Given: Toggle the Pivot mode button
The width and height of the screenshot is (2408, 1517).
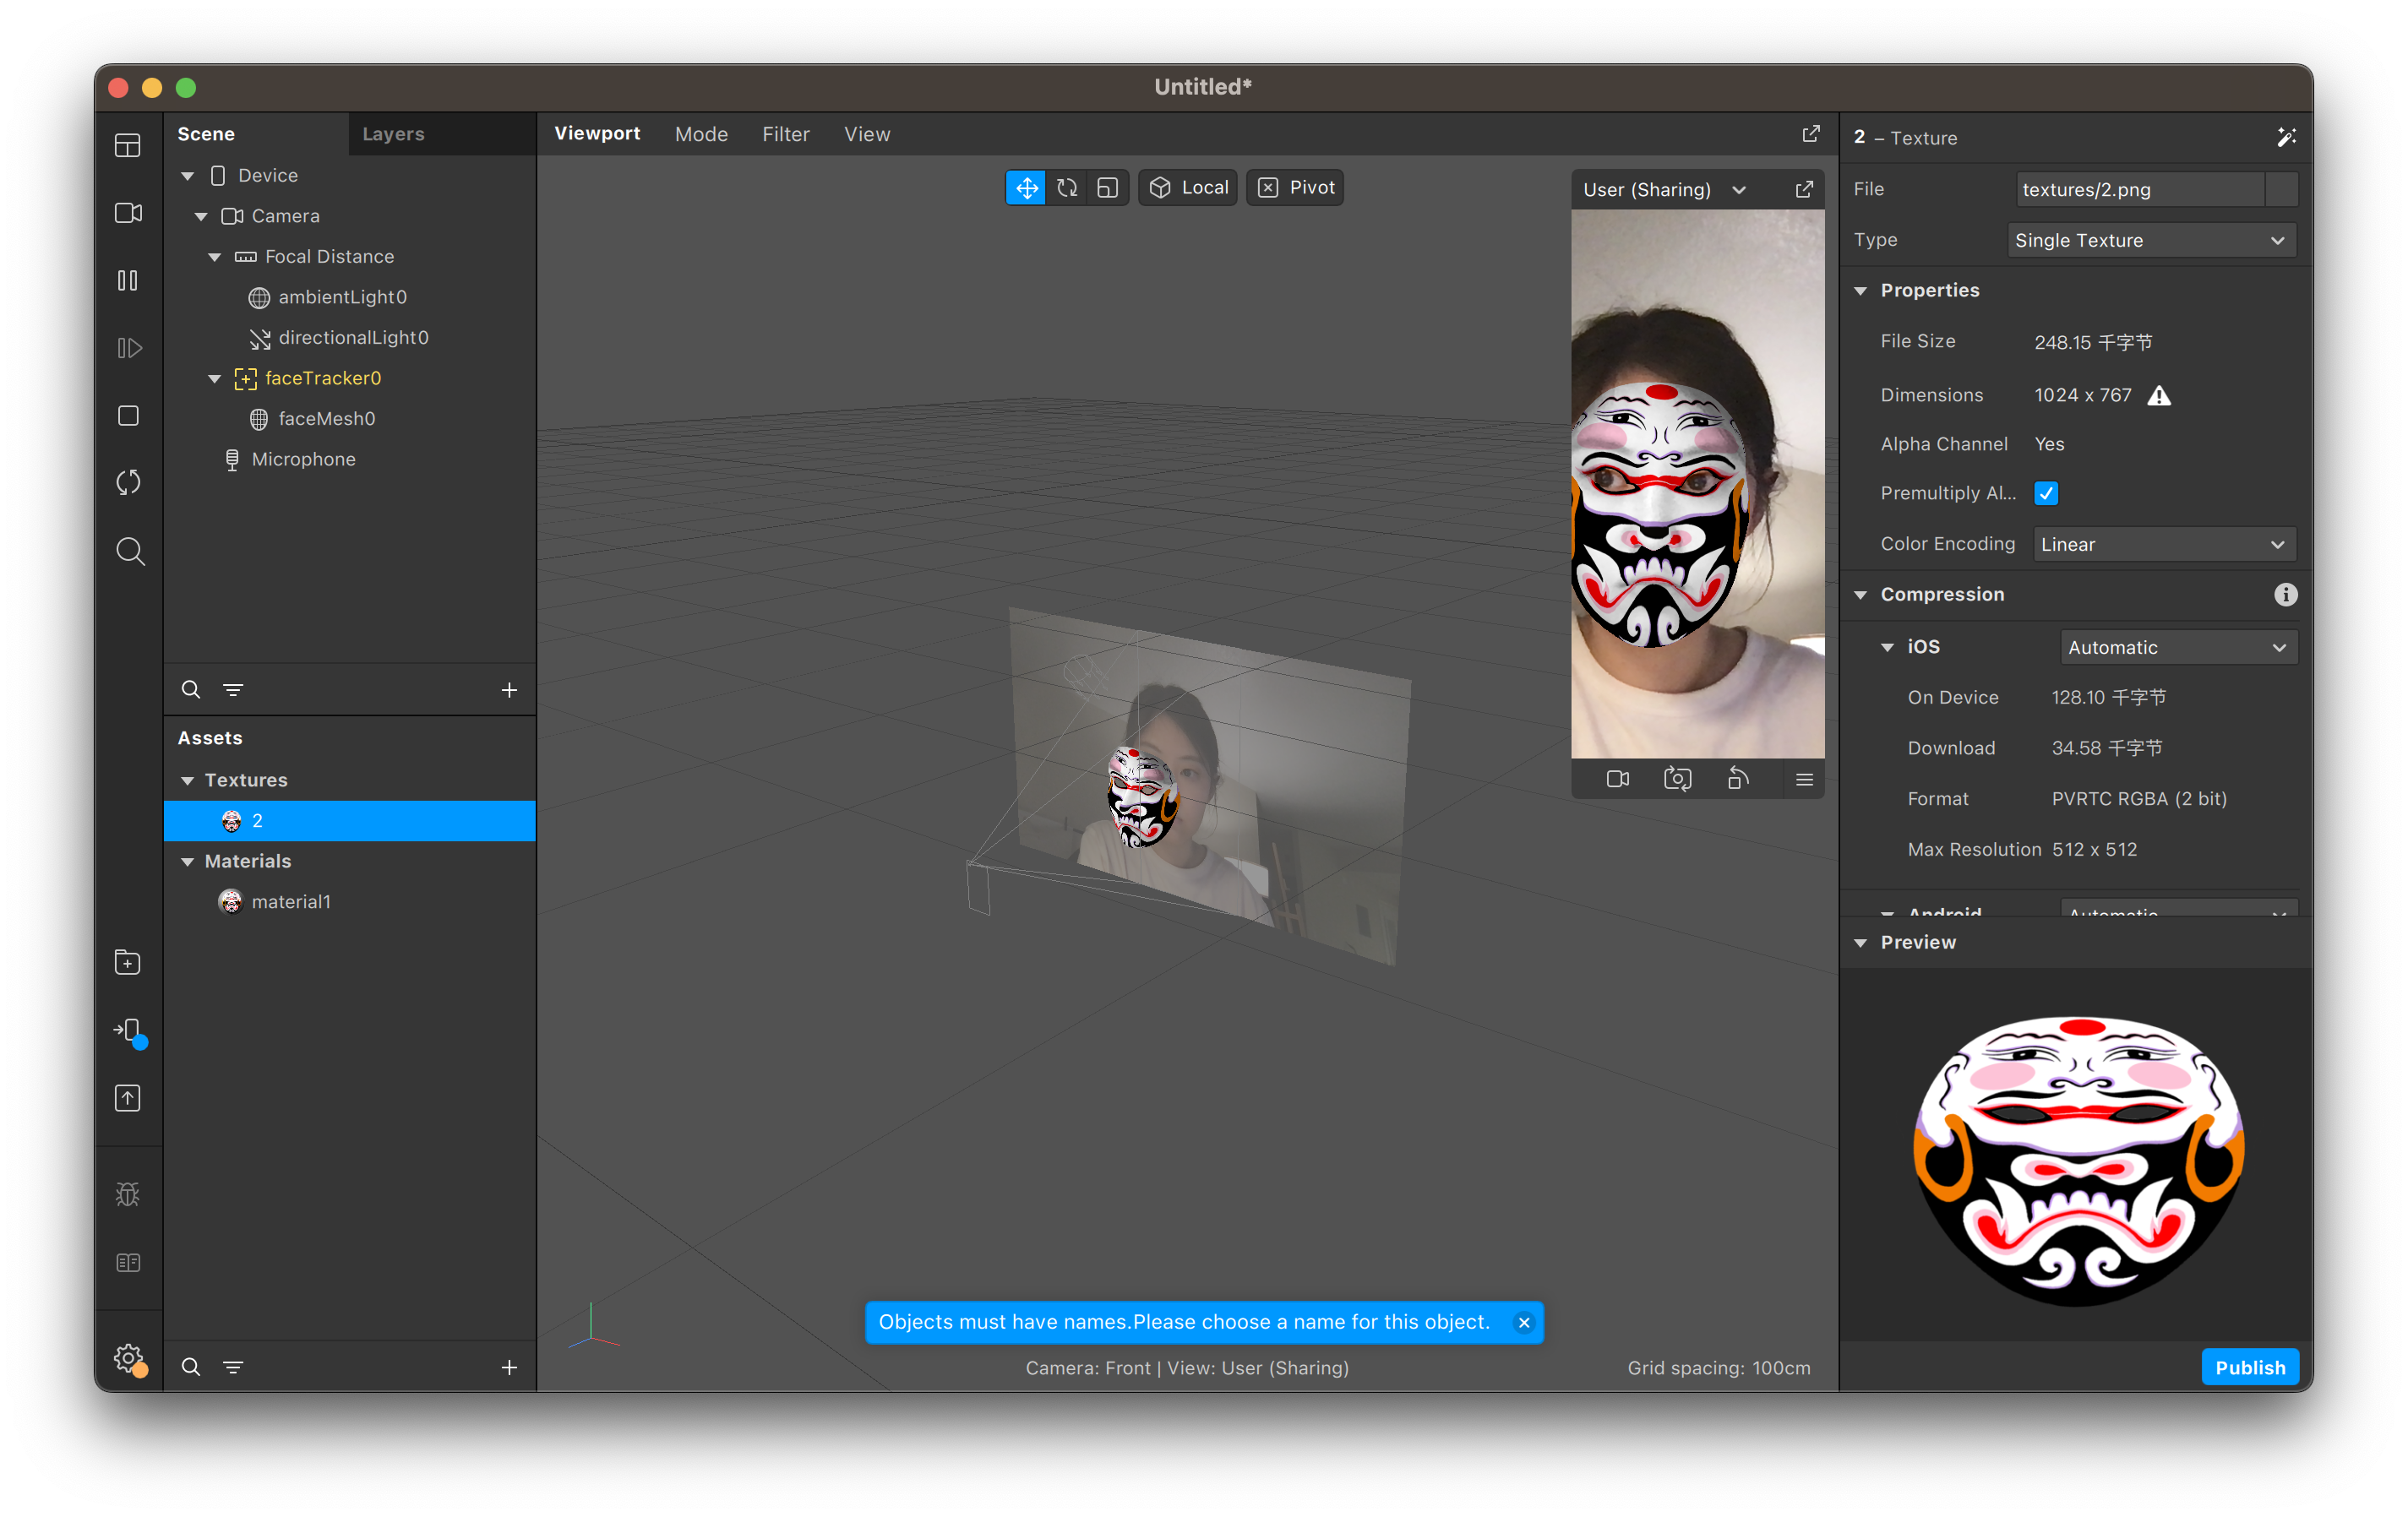Looking at the screenshot, I should pyautogui.click(x=1295, y=188).
